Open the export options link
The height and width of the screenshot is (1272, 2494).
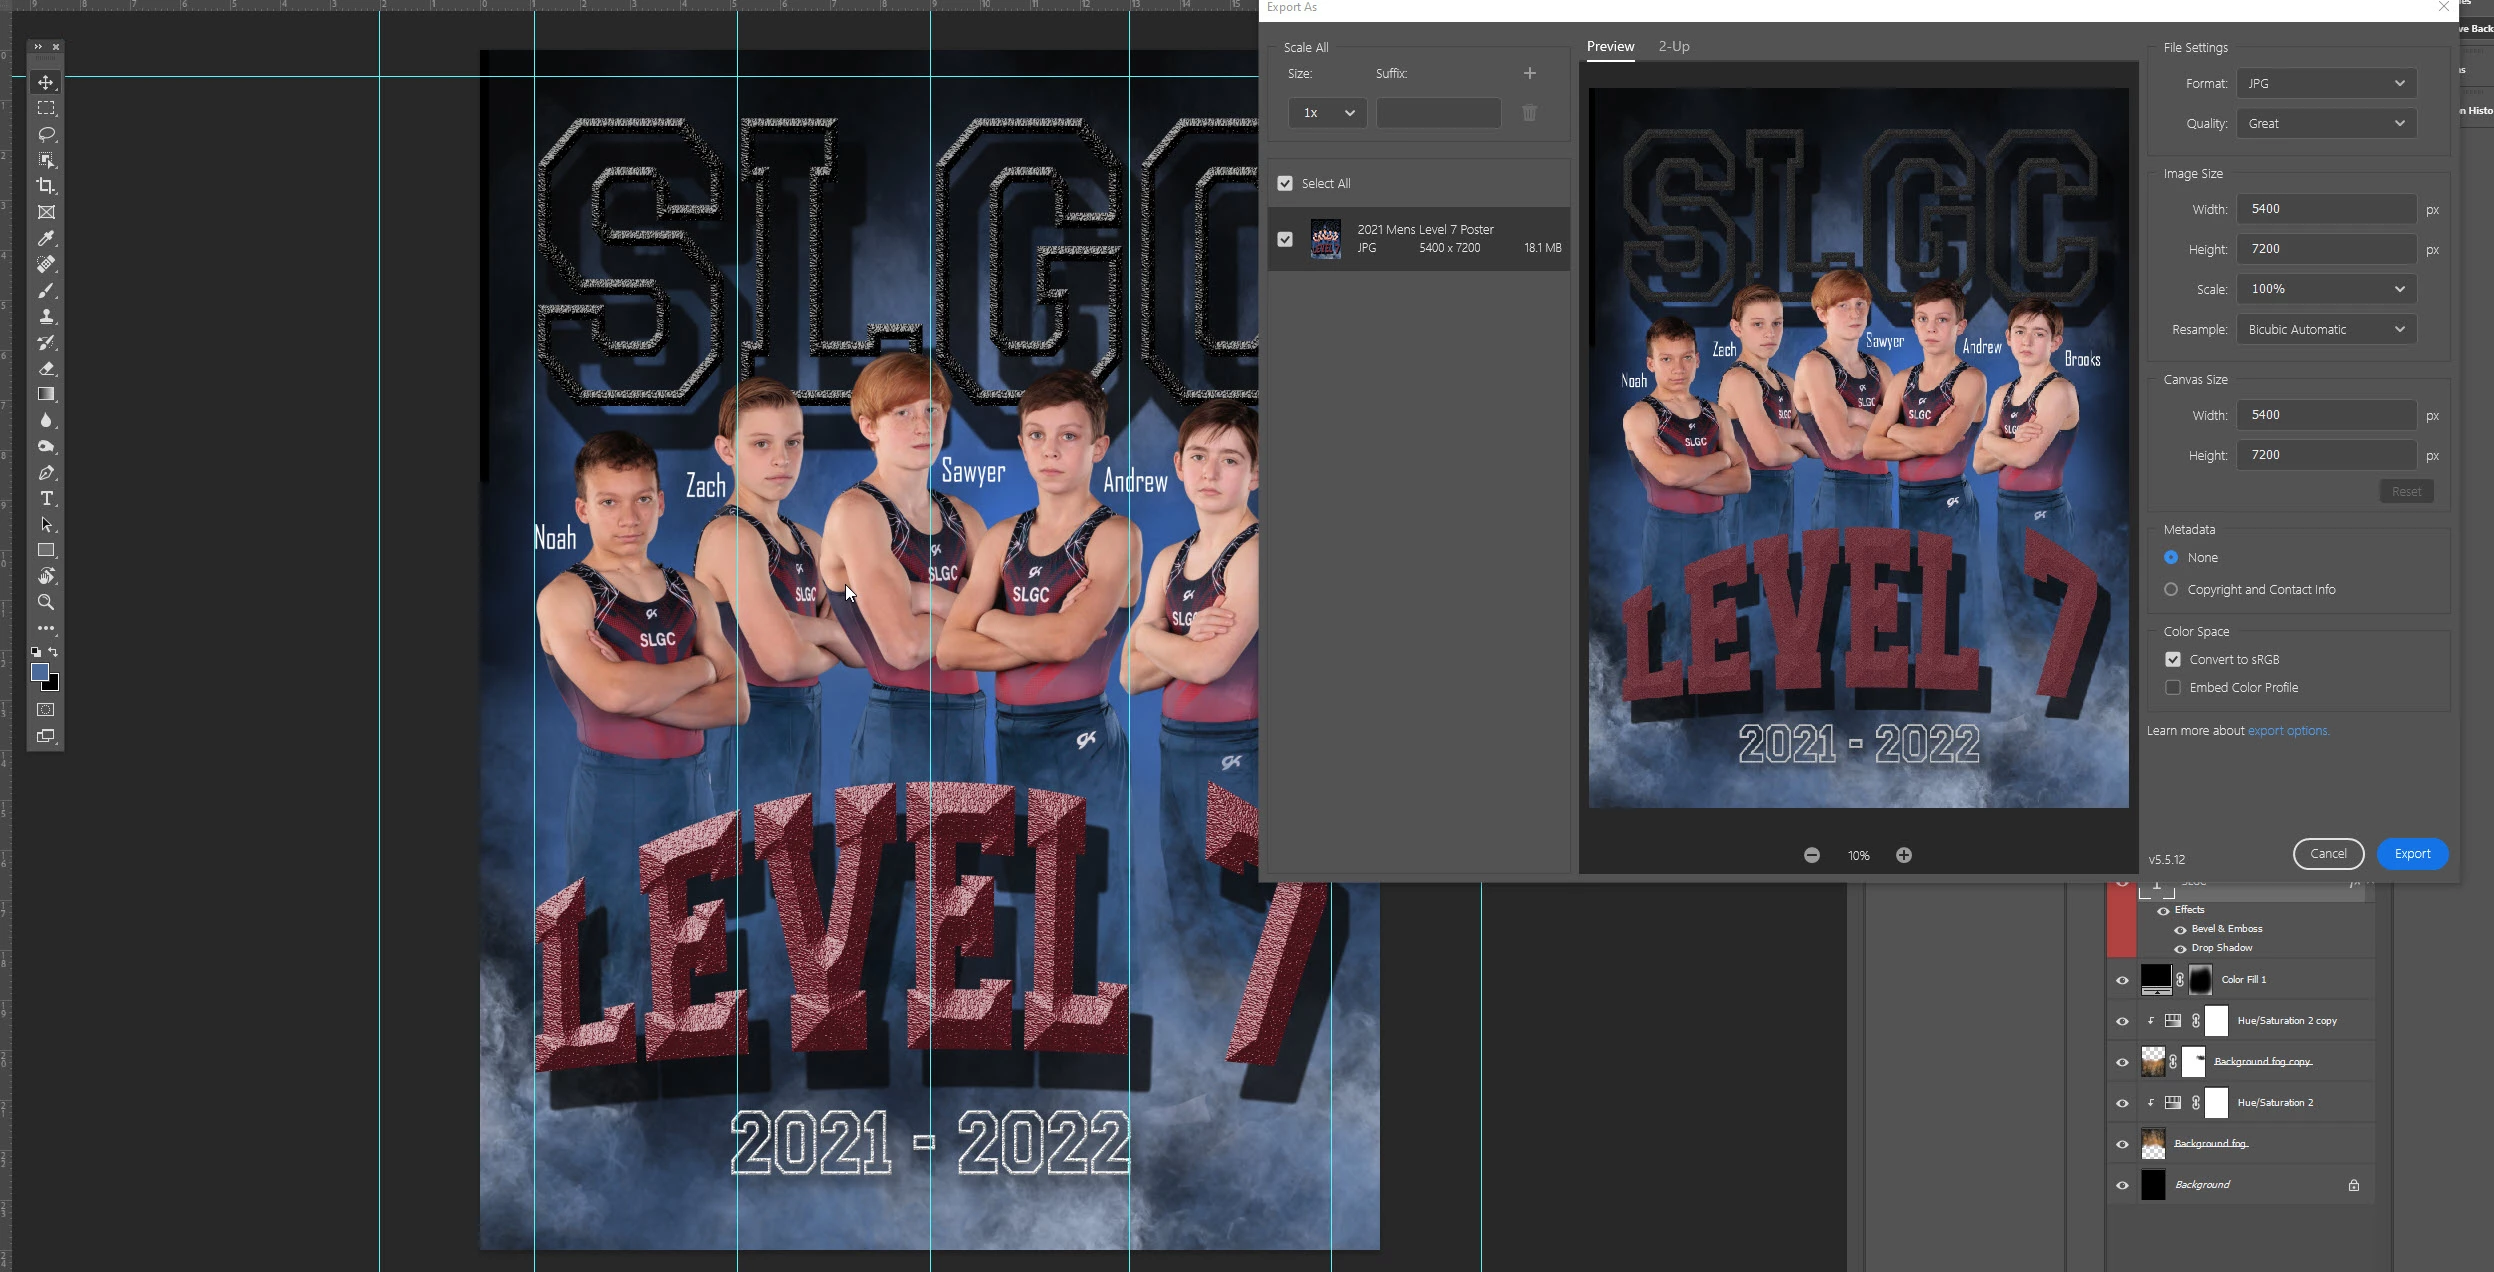(x=2288, y=731)
